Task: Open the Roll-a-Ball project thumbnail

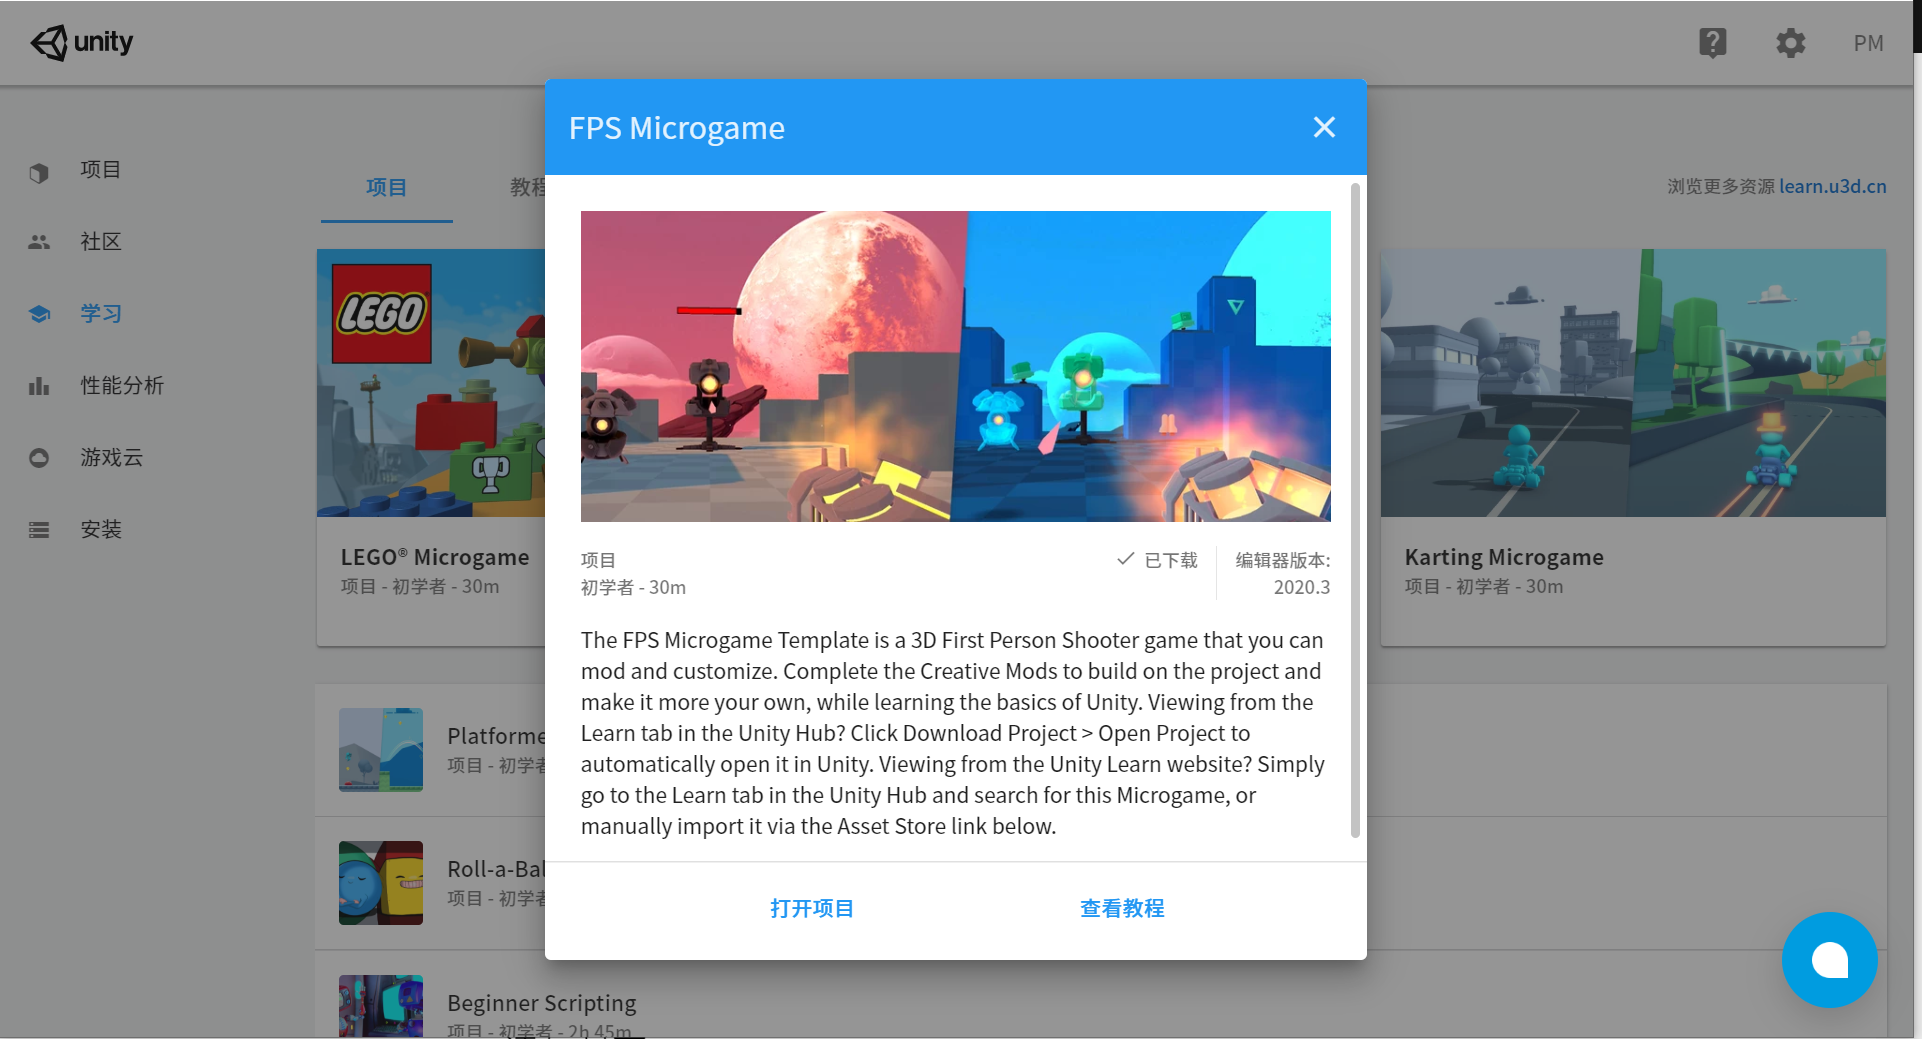Action: click(381, 883)
